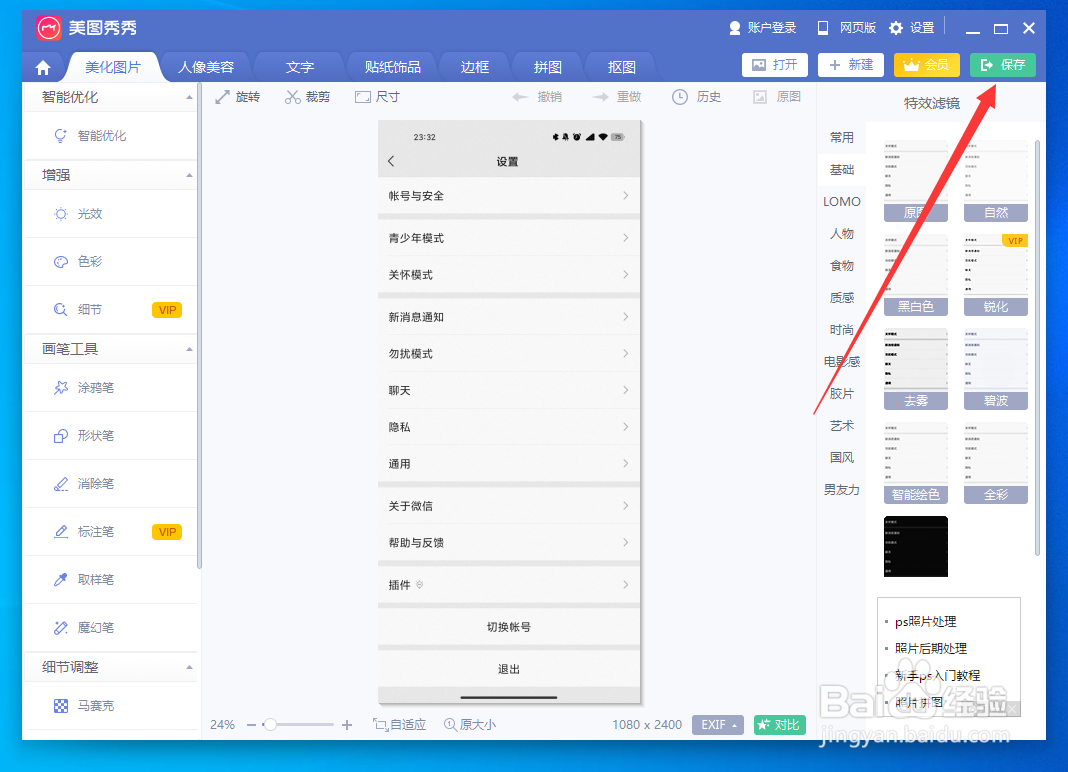
Task: Open the EXIF dropdown at bottom
Action: tap(717, 724)
